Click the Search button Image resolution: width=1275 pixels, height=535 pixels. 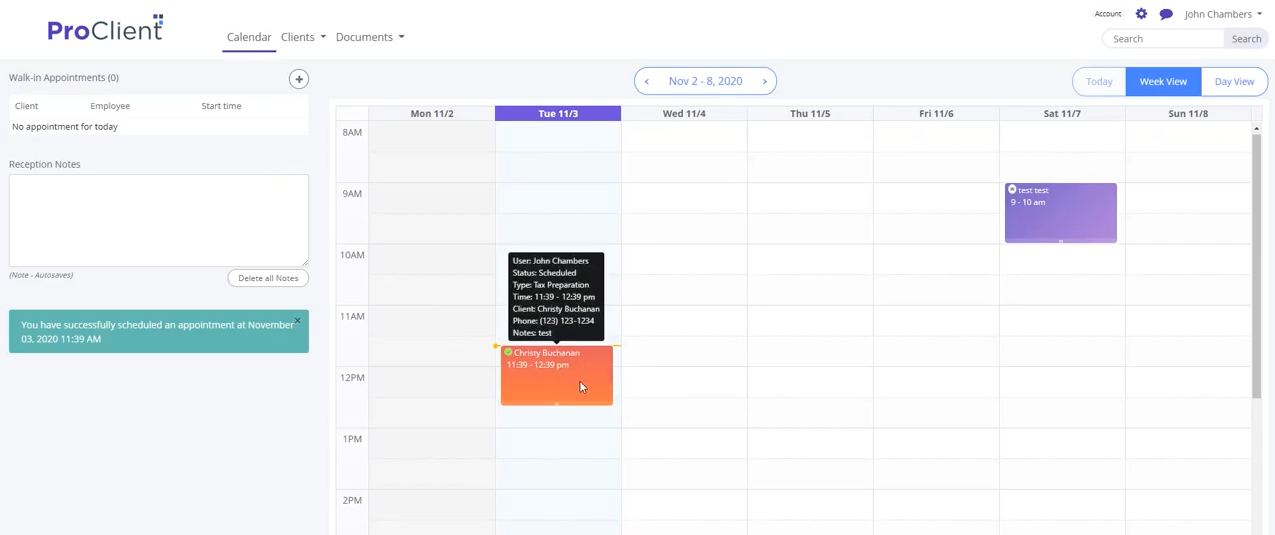click(x=1246, y=39)
